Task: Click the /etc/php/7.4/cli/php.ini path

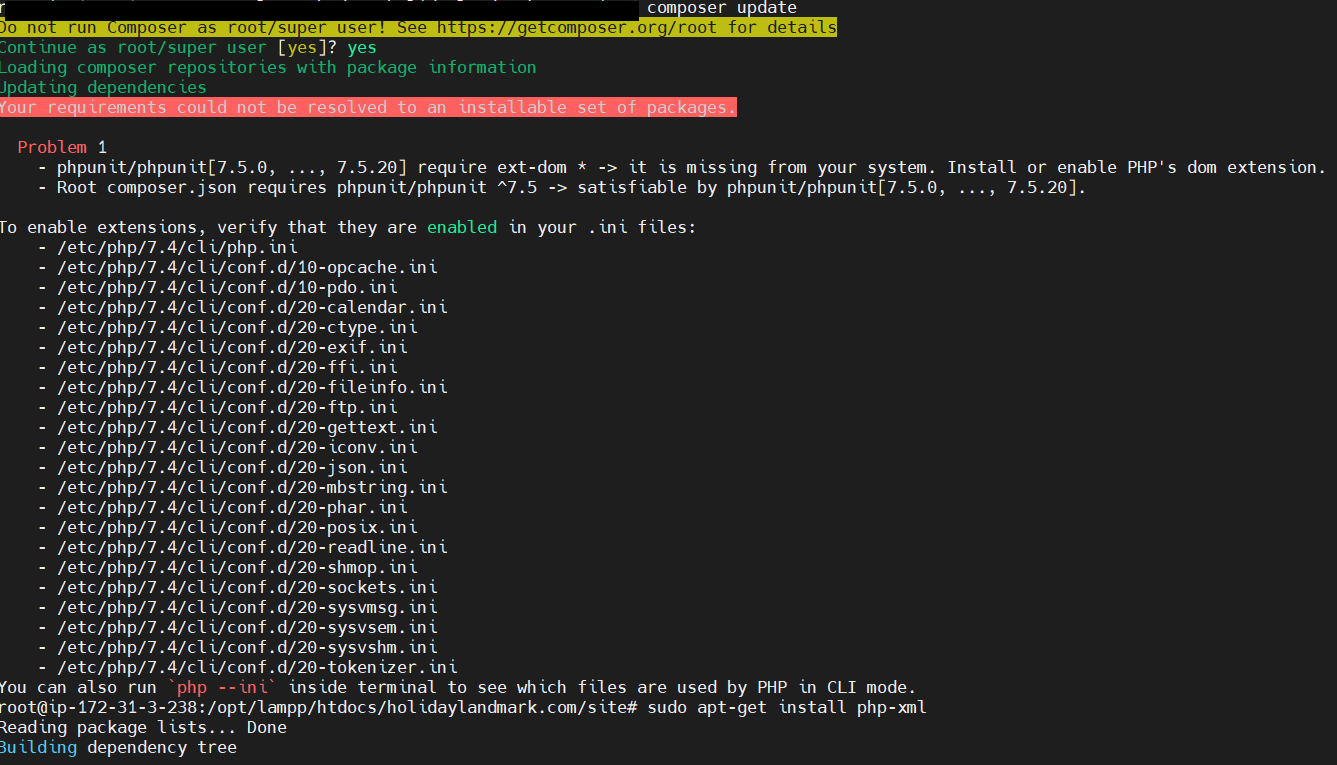Action: click(177, 247)
